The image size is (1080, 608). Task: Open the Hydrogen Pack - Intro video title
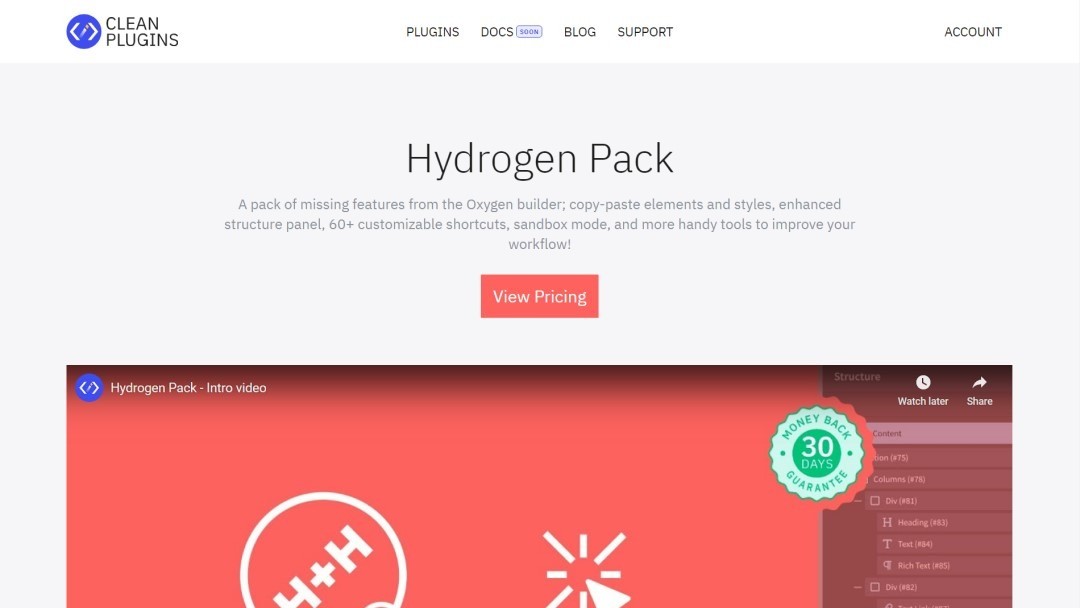coord(188,388)
